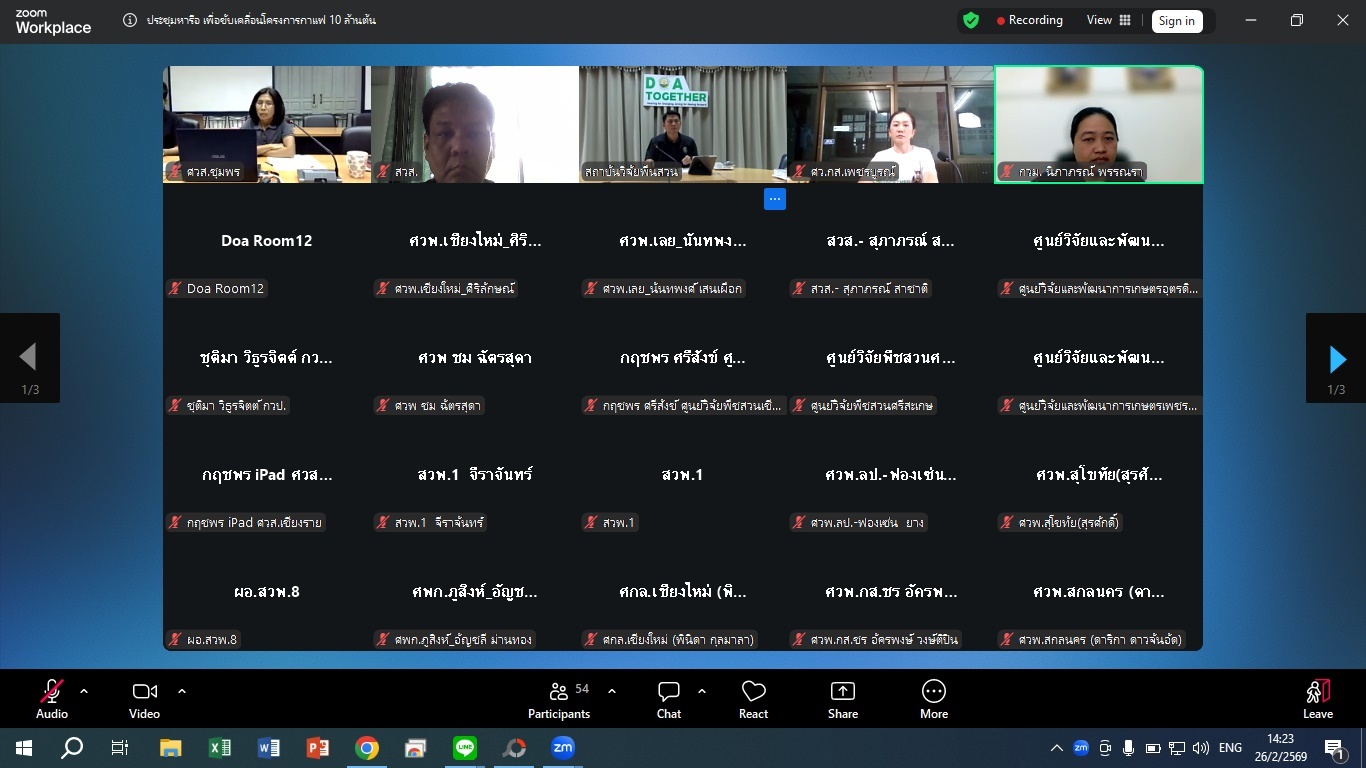This screenshot has height=768, width=1366.
Task: Click the green encryption shield icon
Action: pyautogui.click(x=970, y=20)
